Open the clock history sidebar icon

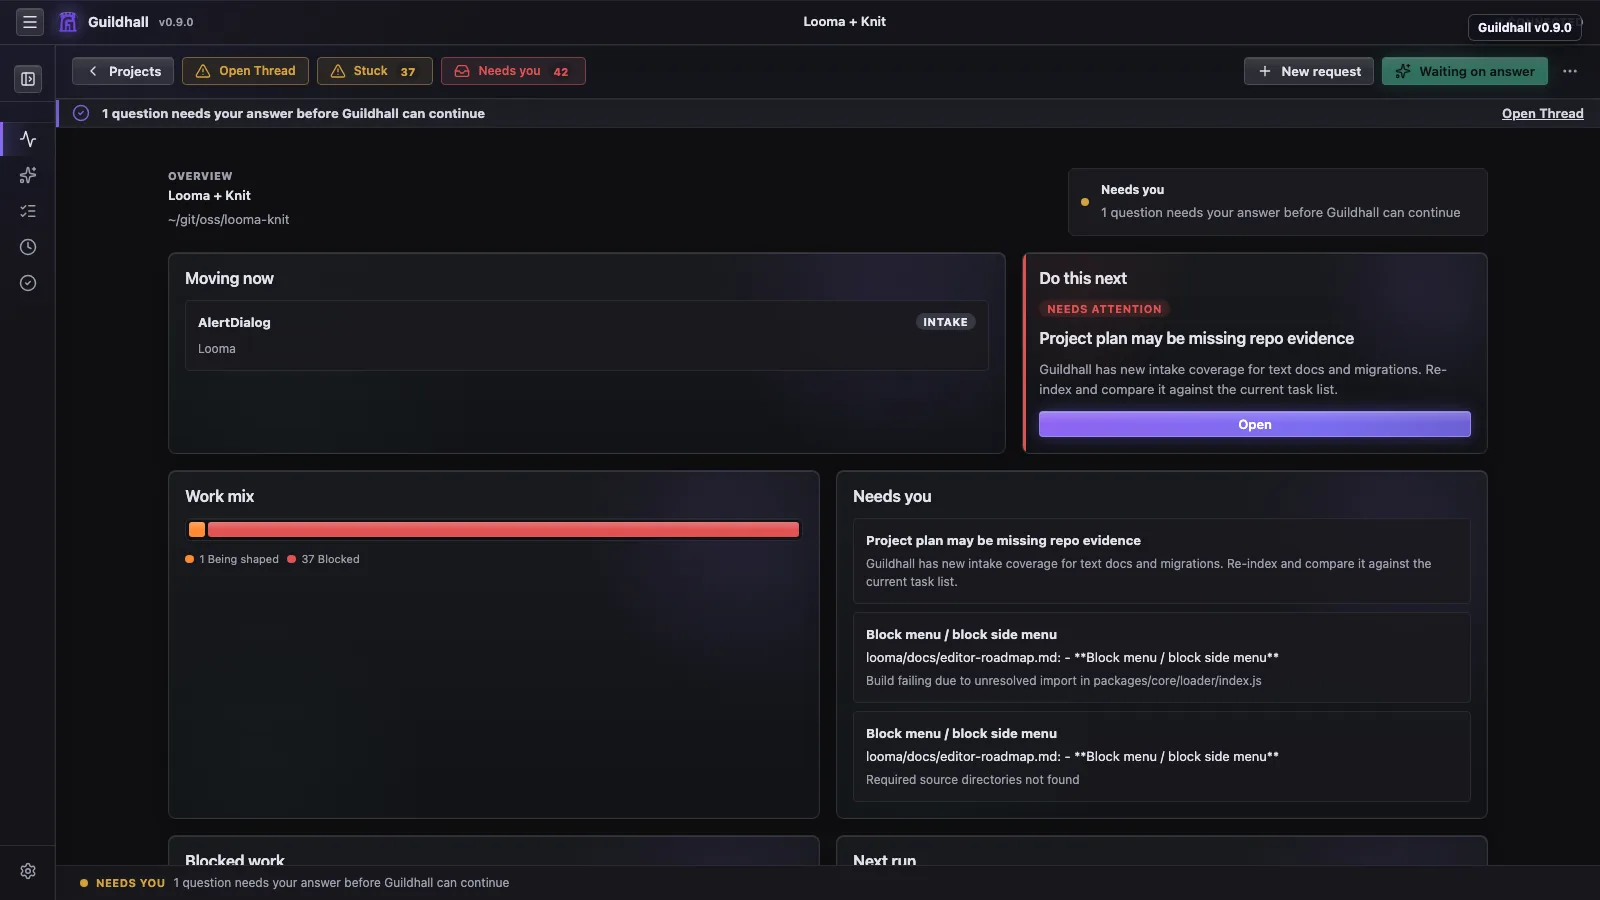tap(28, 247)
